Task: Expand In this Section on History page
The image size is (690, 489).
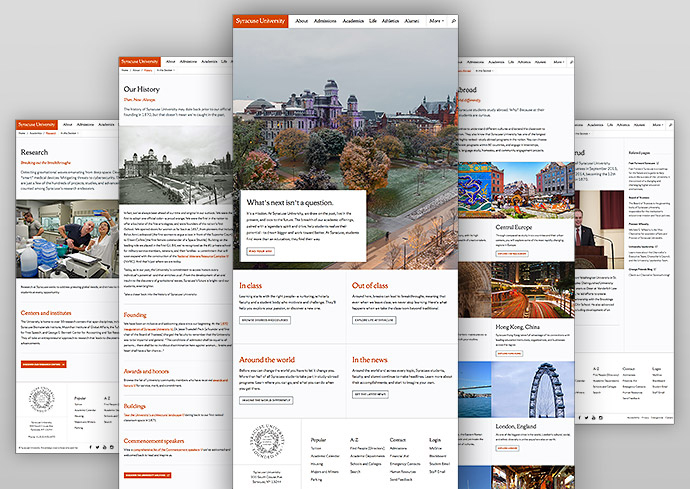Action: coord(165,70)
